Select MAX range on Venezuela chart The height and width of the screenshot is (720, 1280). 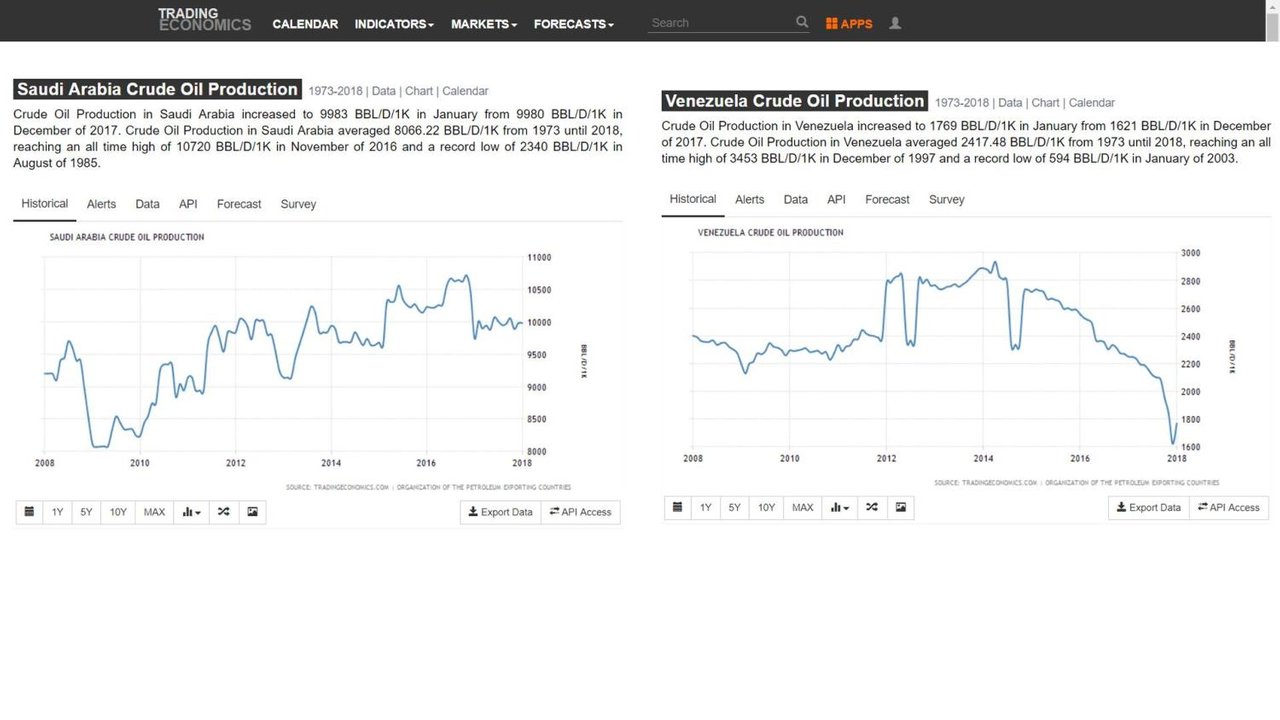(x=803, y=508)
